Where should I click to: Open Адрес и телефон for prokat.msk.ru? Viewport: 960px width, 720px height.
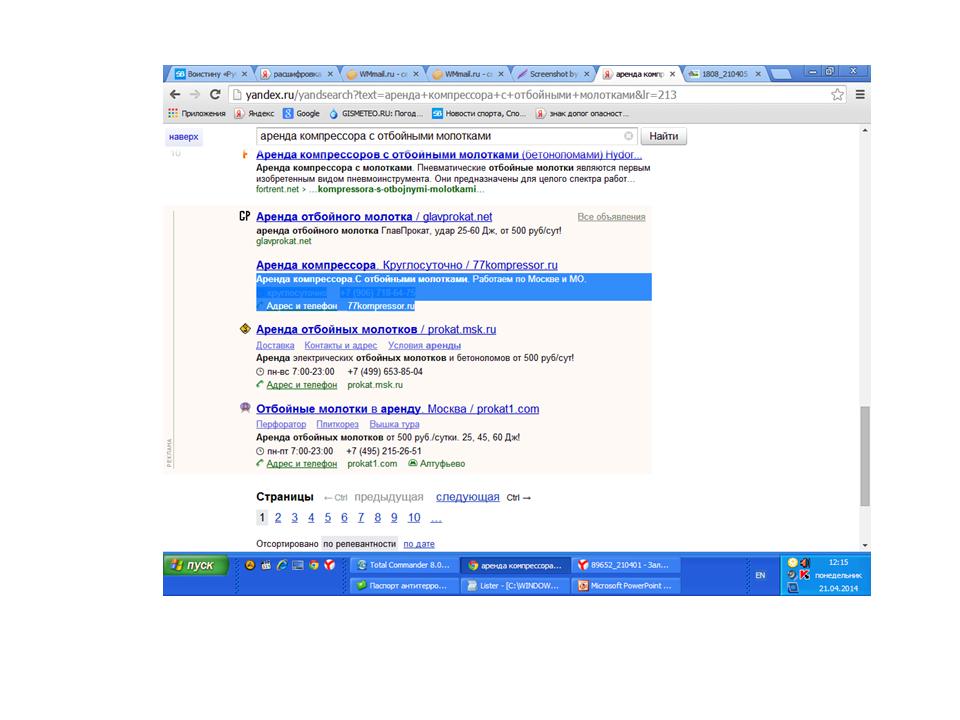[301, 385]
